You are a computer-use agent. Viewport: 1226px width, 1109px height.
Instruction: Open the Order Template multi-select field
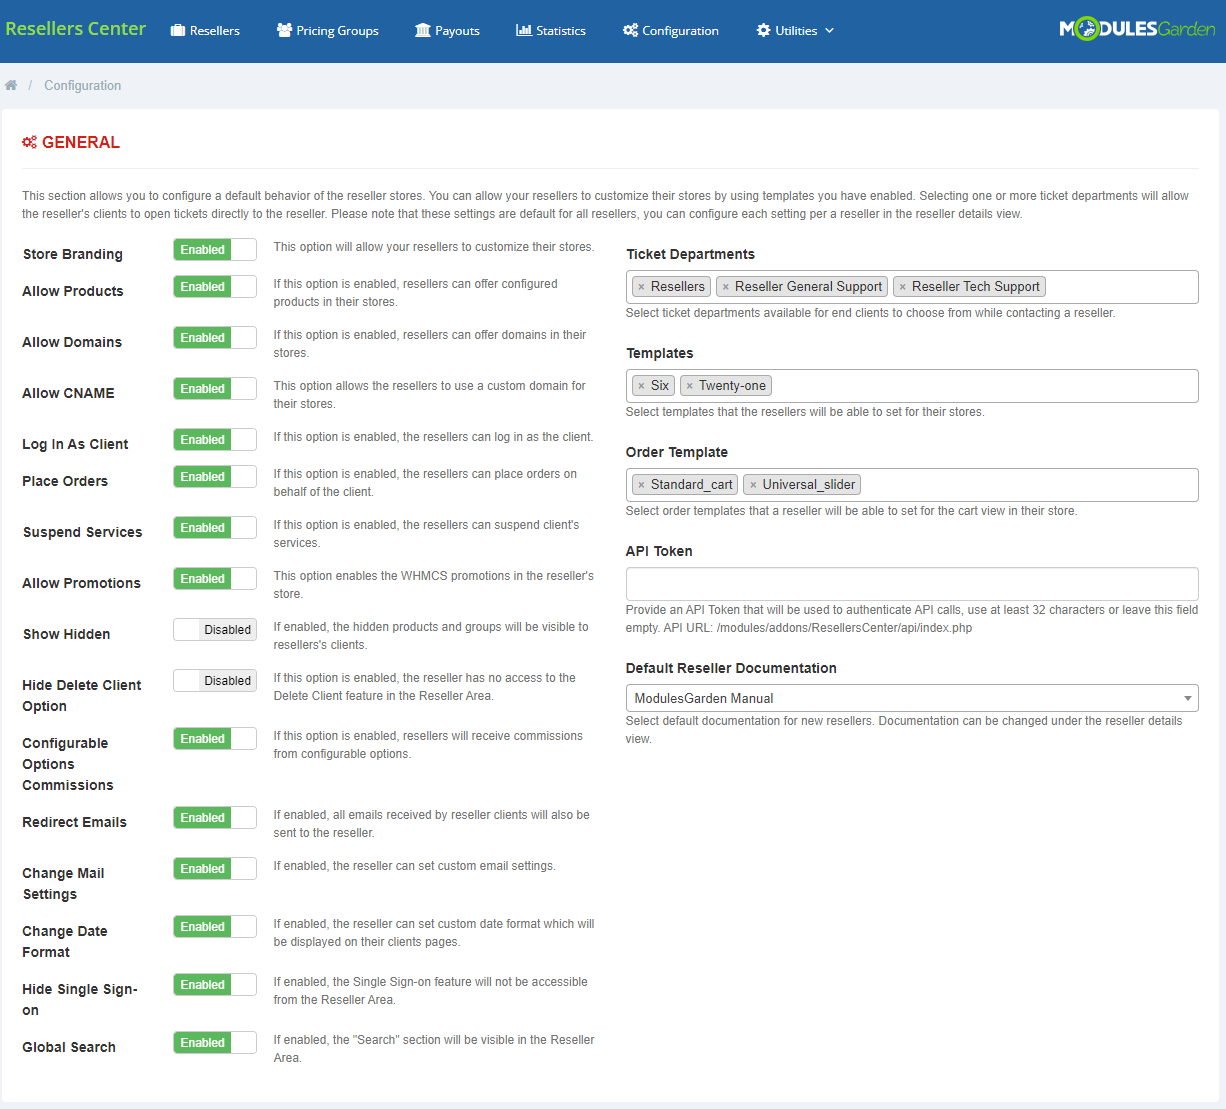click(x=912, y=485)
